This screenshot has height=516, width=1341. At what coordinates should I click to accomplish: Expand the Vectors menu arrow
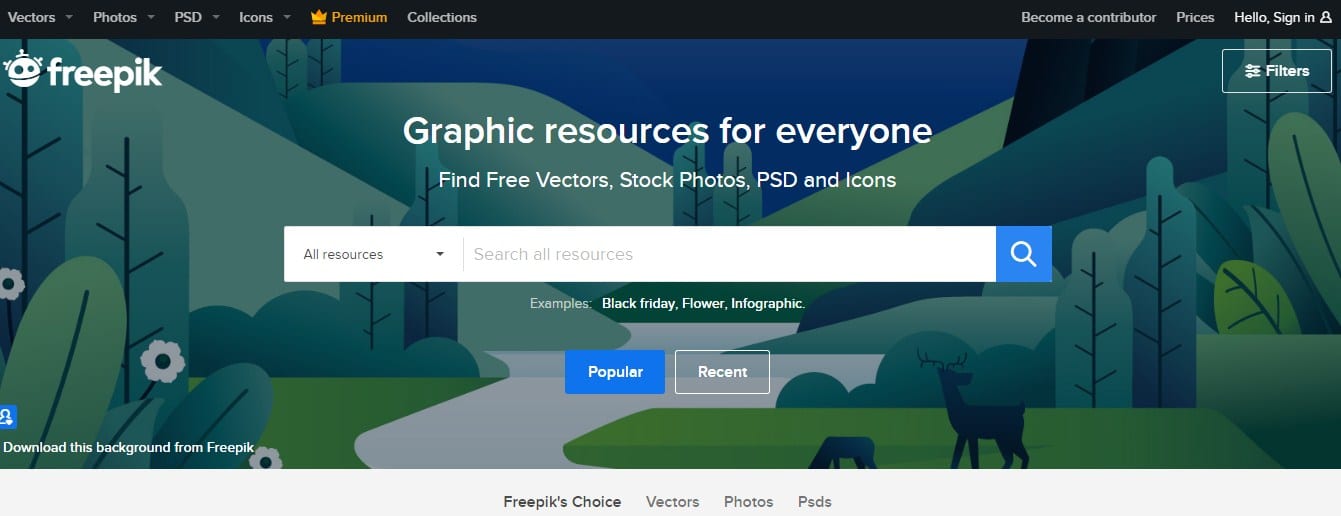(69, 17)
